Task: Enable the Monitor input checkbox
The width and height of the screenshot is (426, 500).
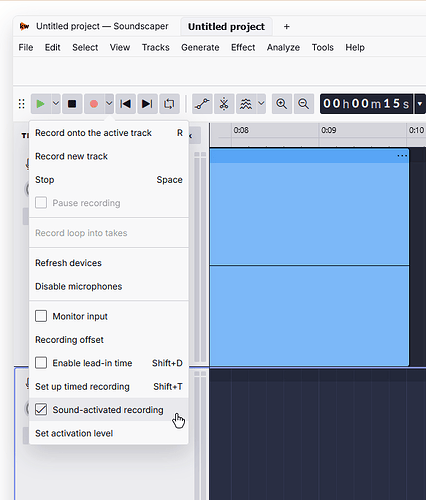Action: [x=41, y=316]
